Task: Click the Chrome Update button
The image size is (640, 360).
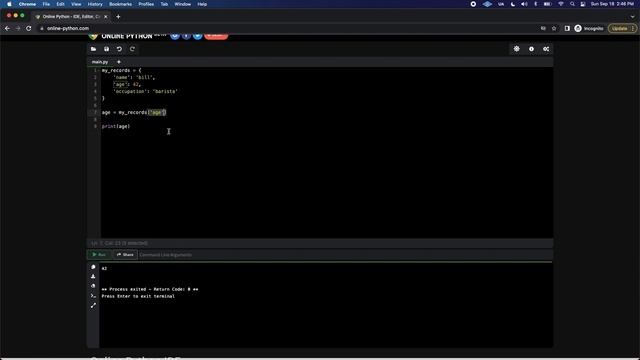Action: (x=622, y=29)
